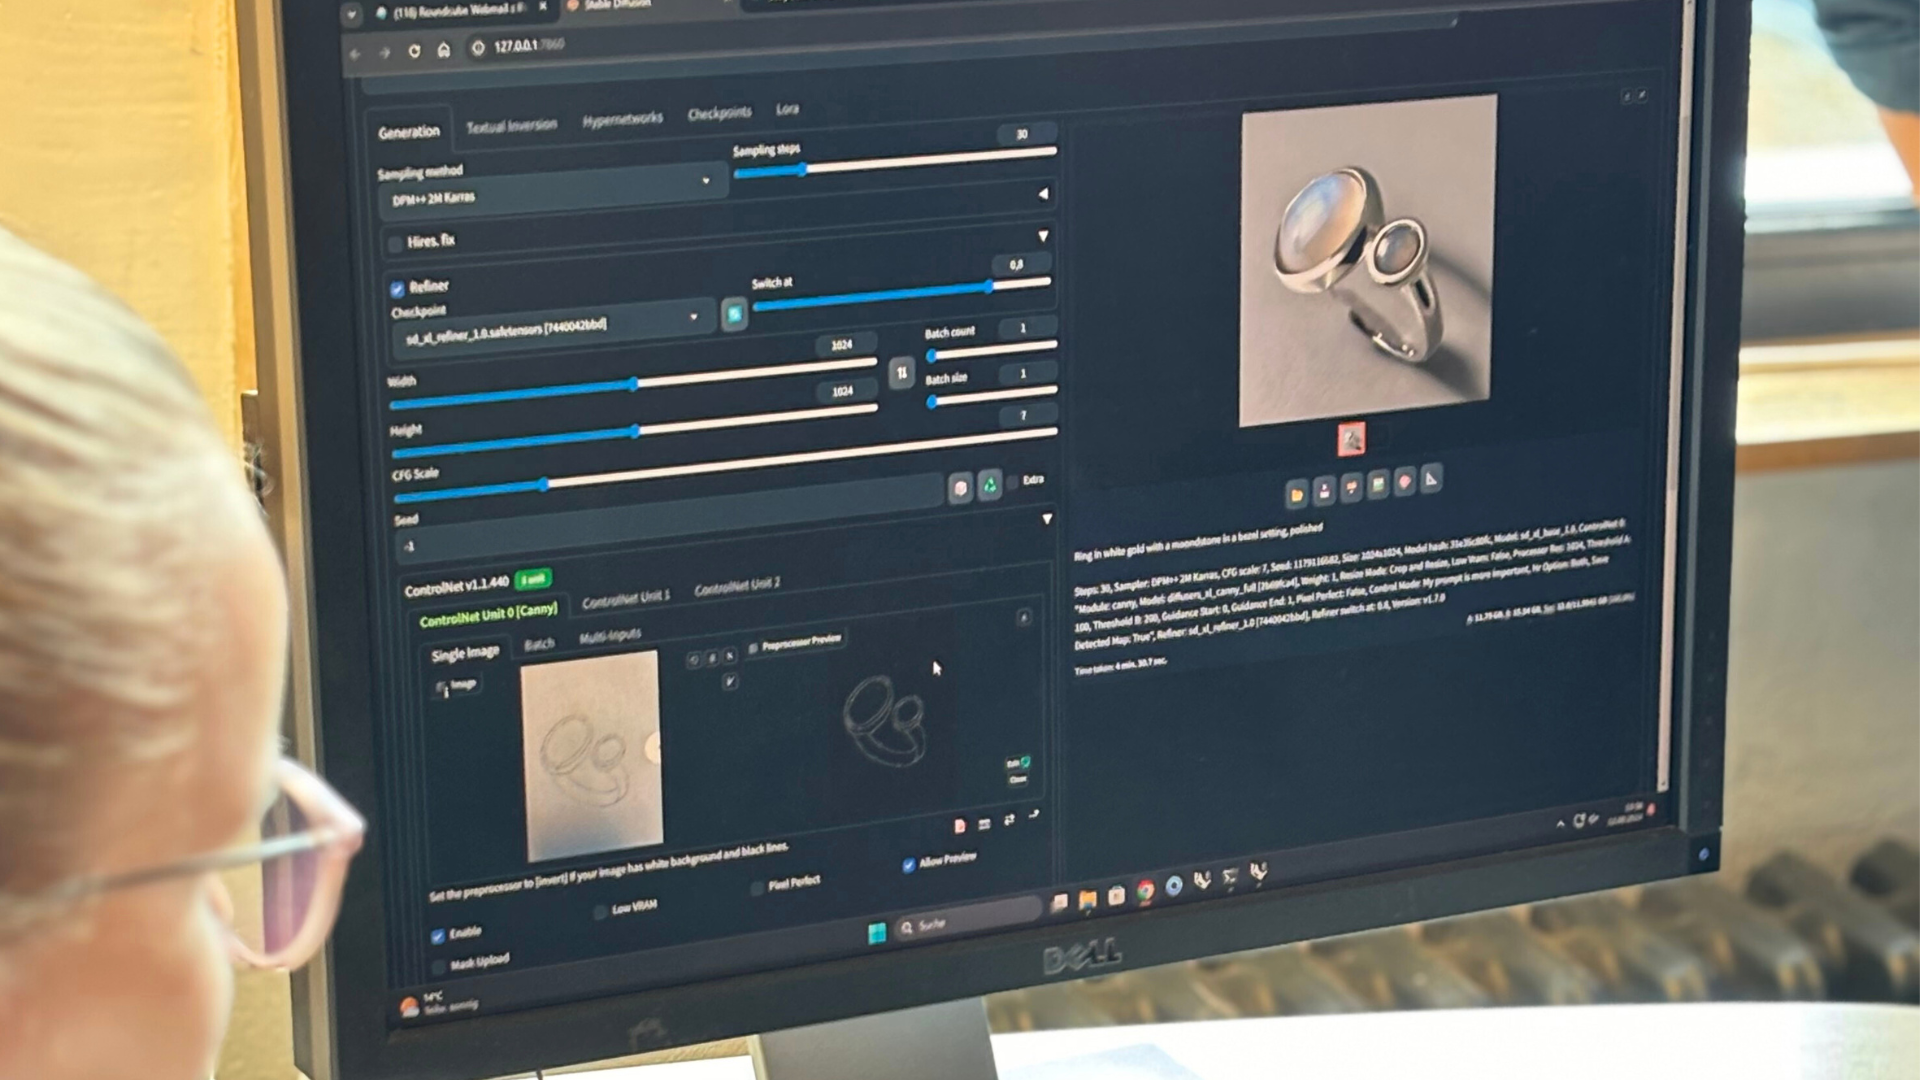Open the Hypernetworks tab
The height and width of the screenshot is (1080, 1920).
622,119
